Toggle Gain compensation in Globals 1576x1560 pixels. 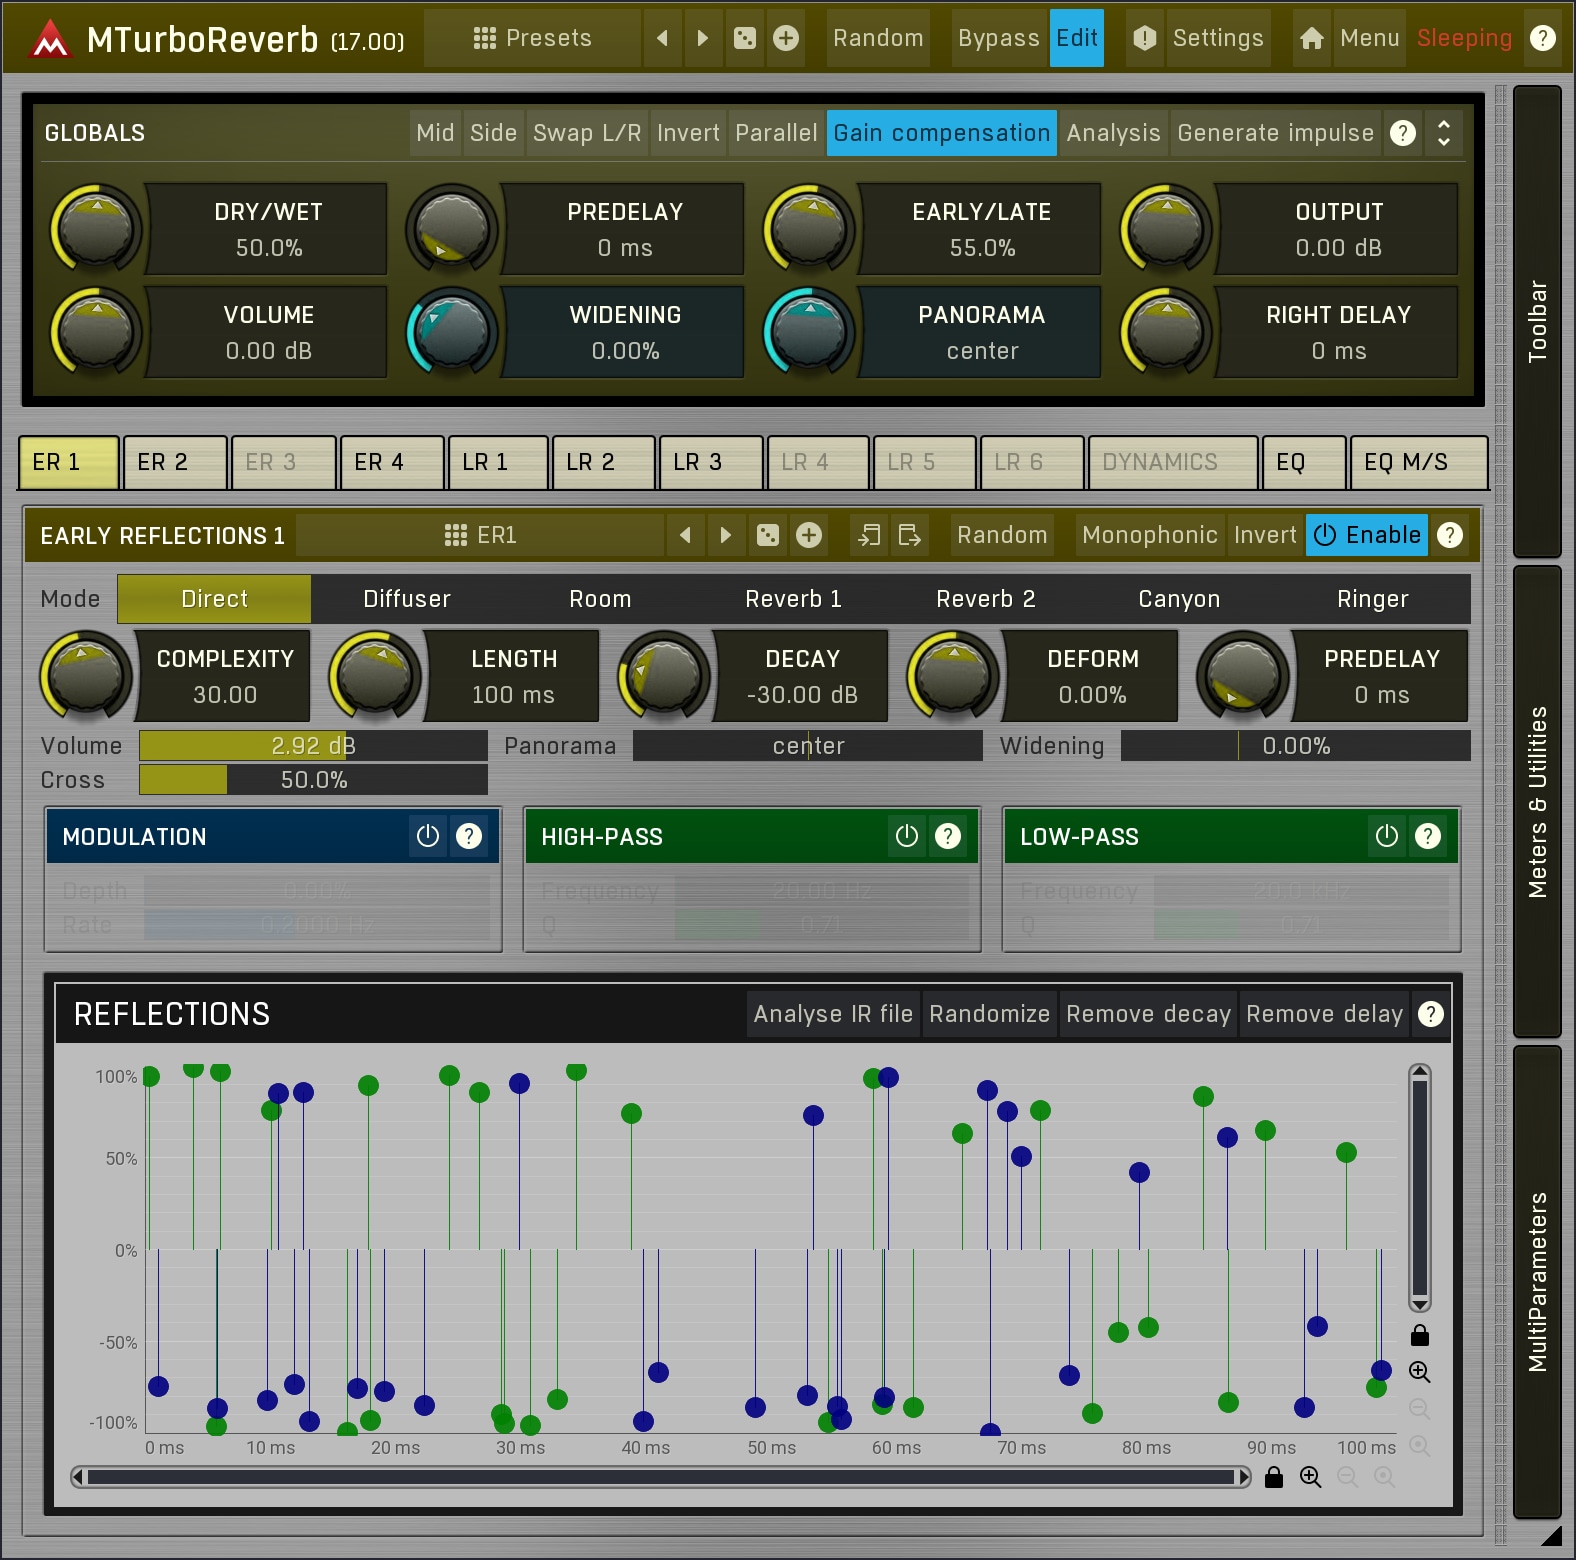click(941, 133)
